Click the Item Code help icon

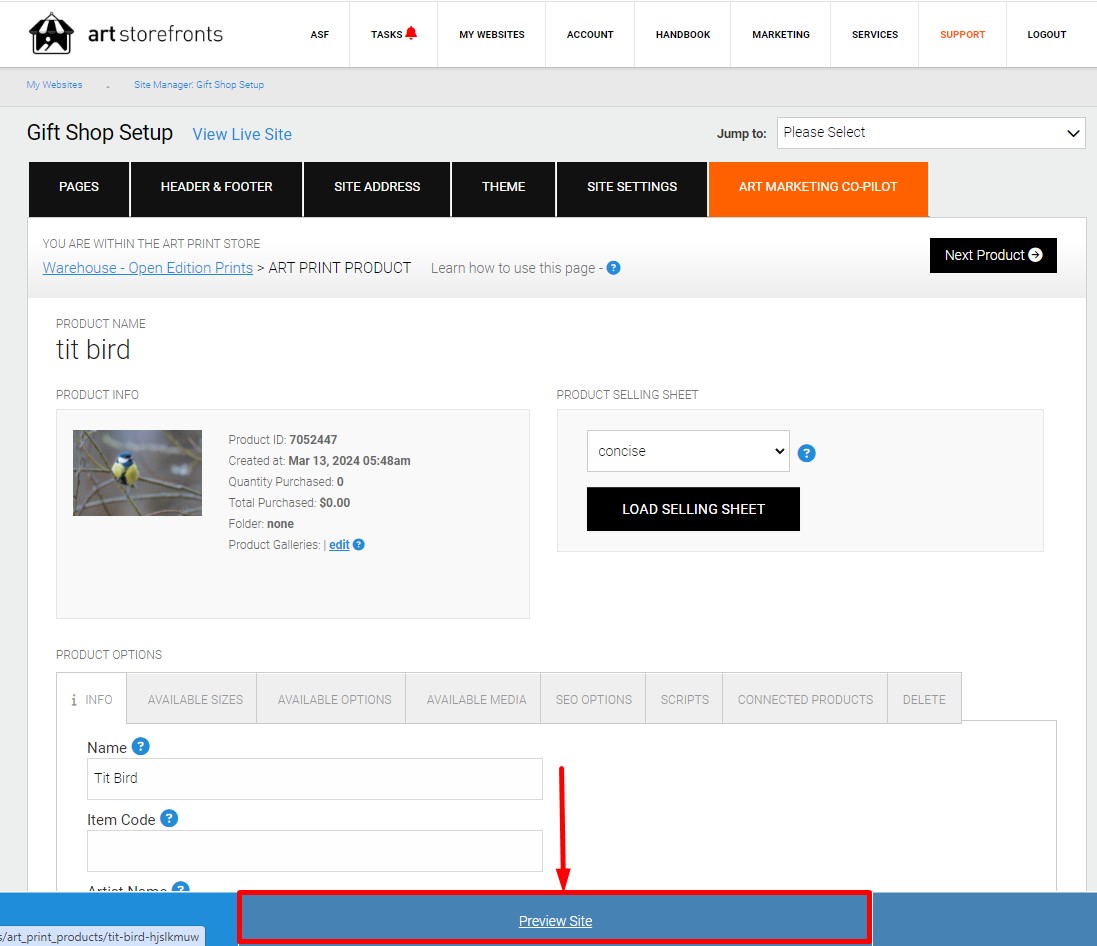169,818
